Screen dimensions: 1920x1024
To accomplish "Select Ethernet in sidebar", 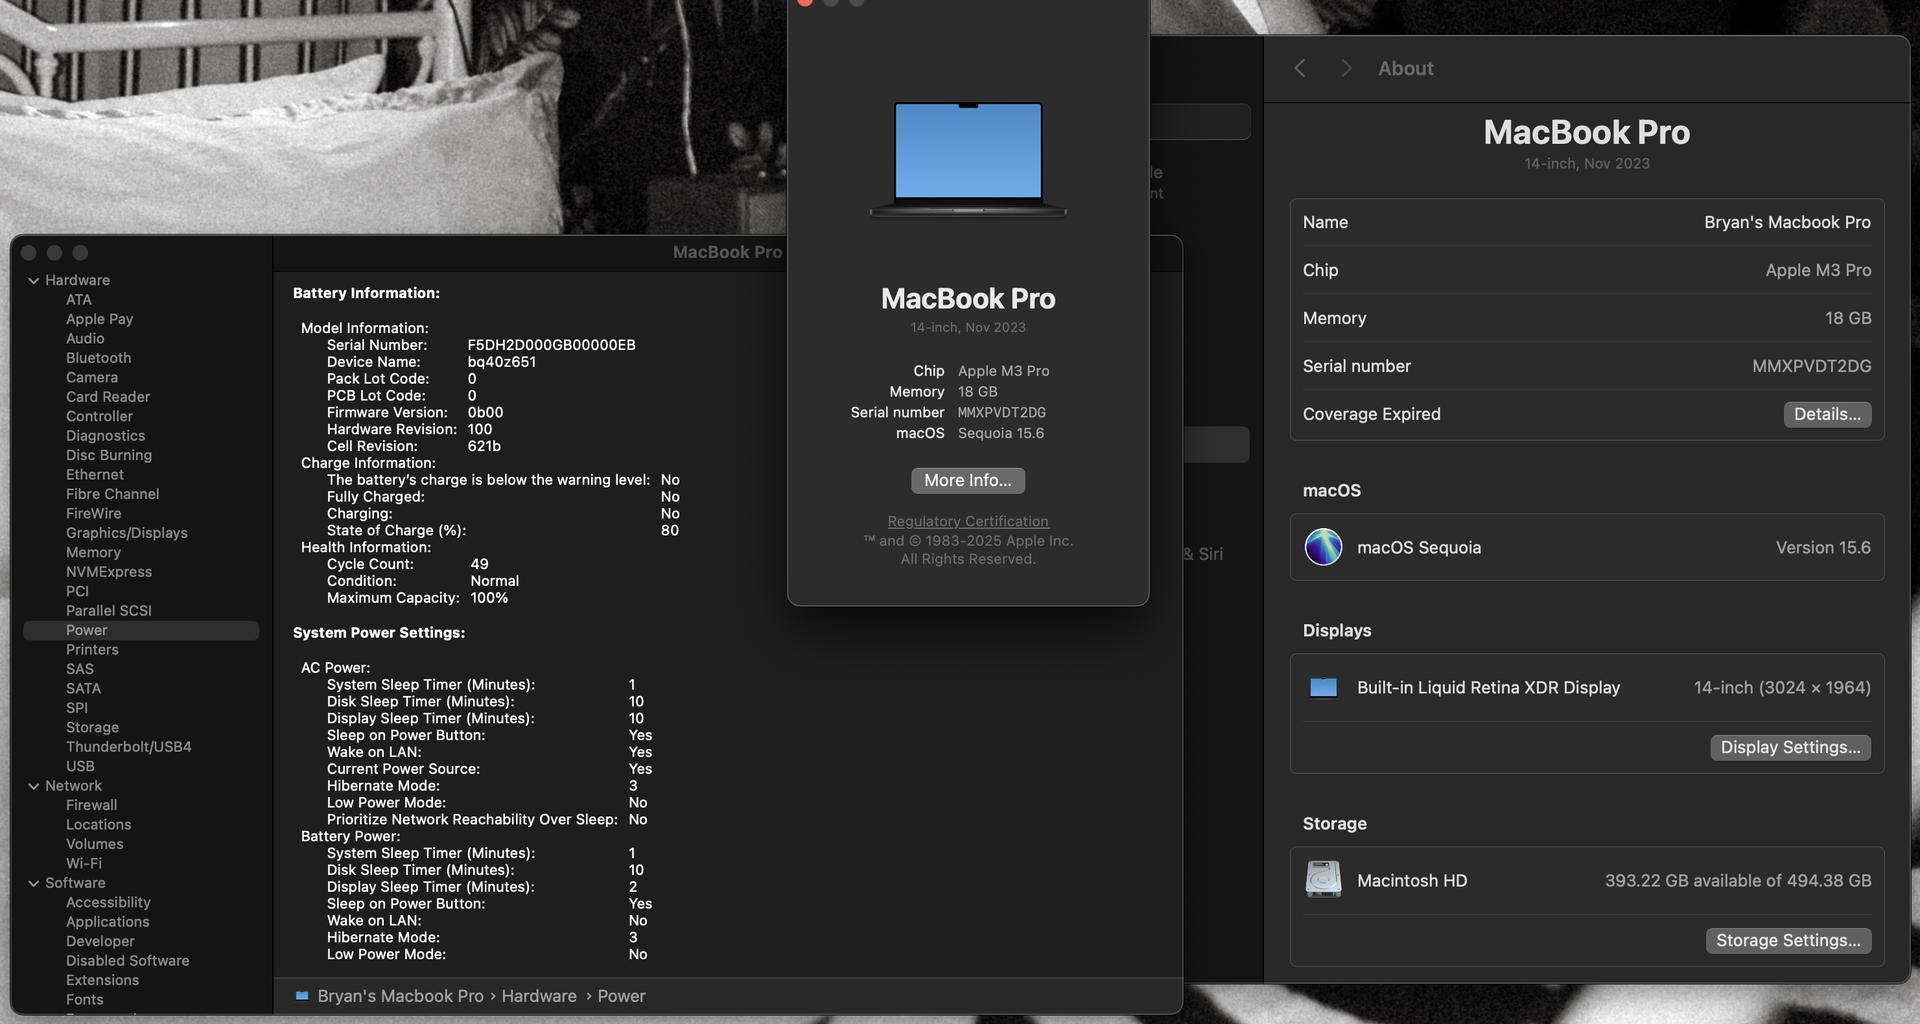I will [x=95, y=475].
